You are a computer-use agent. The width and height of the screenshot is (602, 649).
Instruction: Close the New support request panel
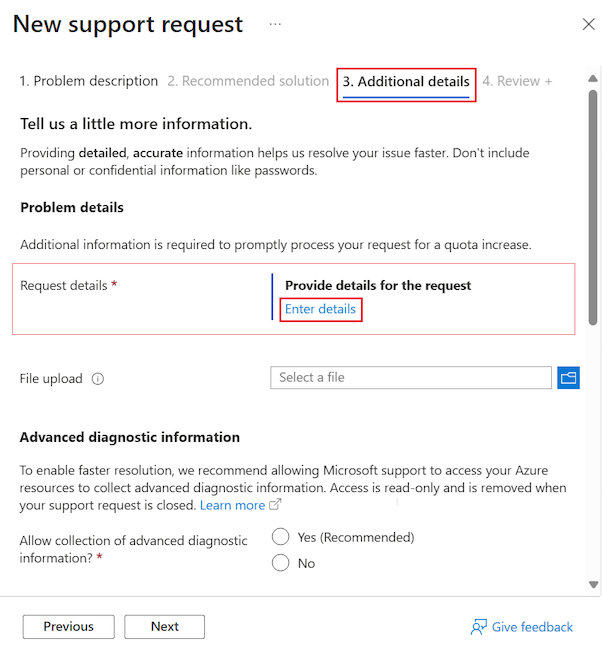pyautogui.click(x=589, y=23)
